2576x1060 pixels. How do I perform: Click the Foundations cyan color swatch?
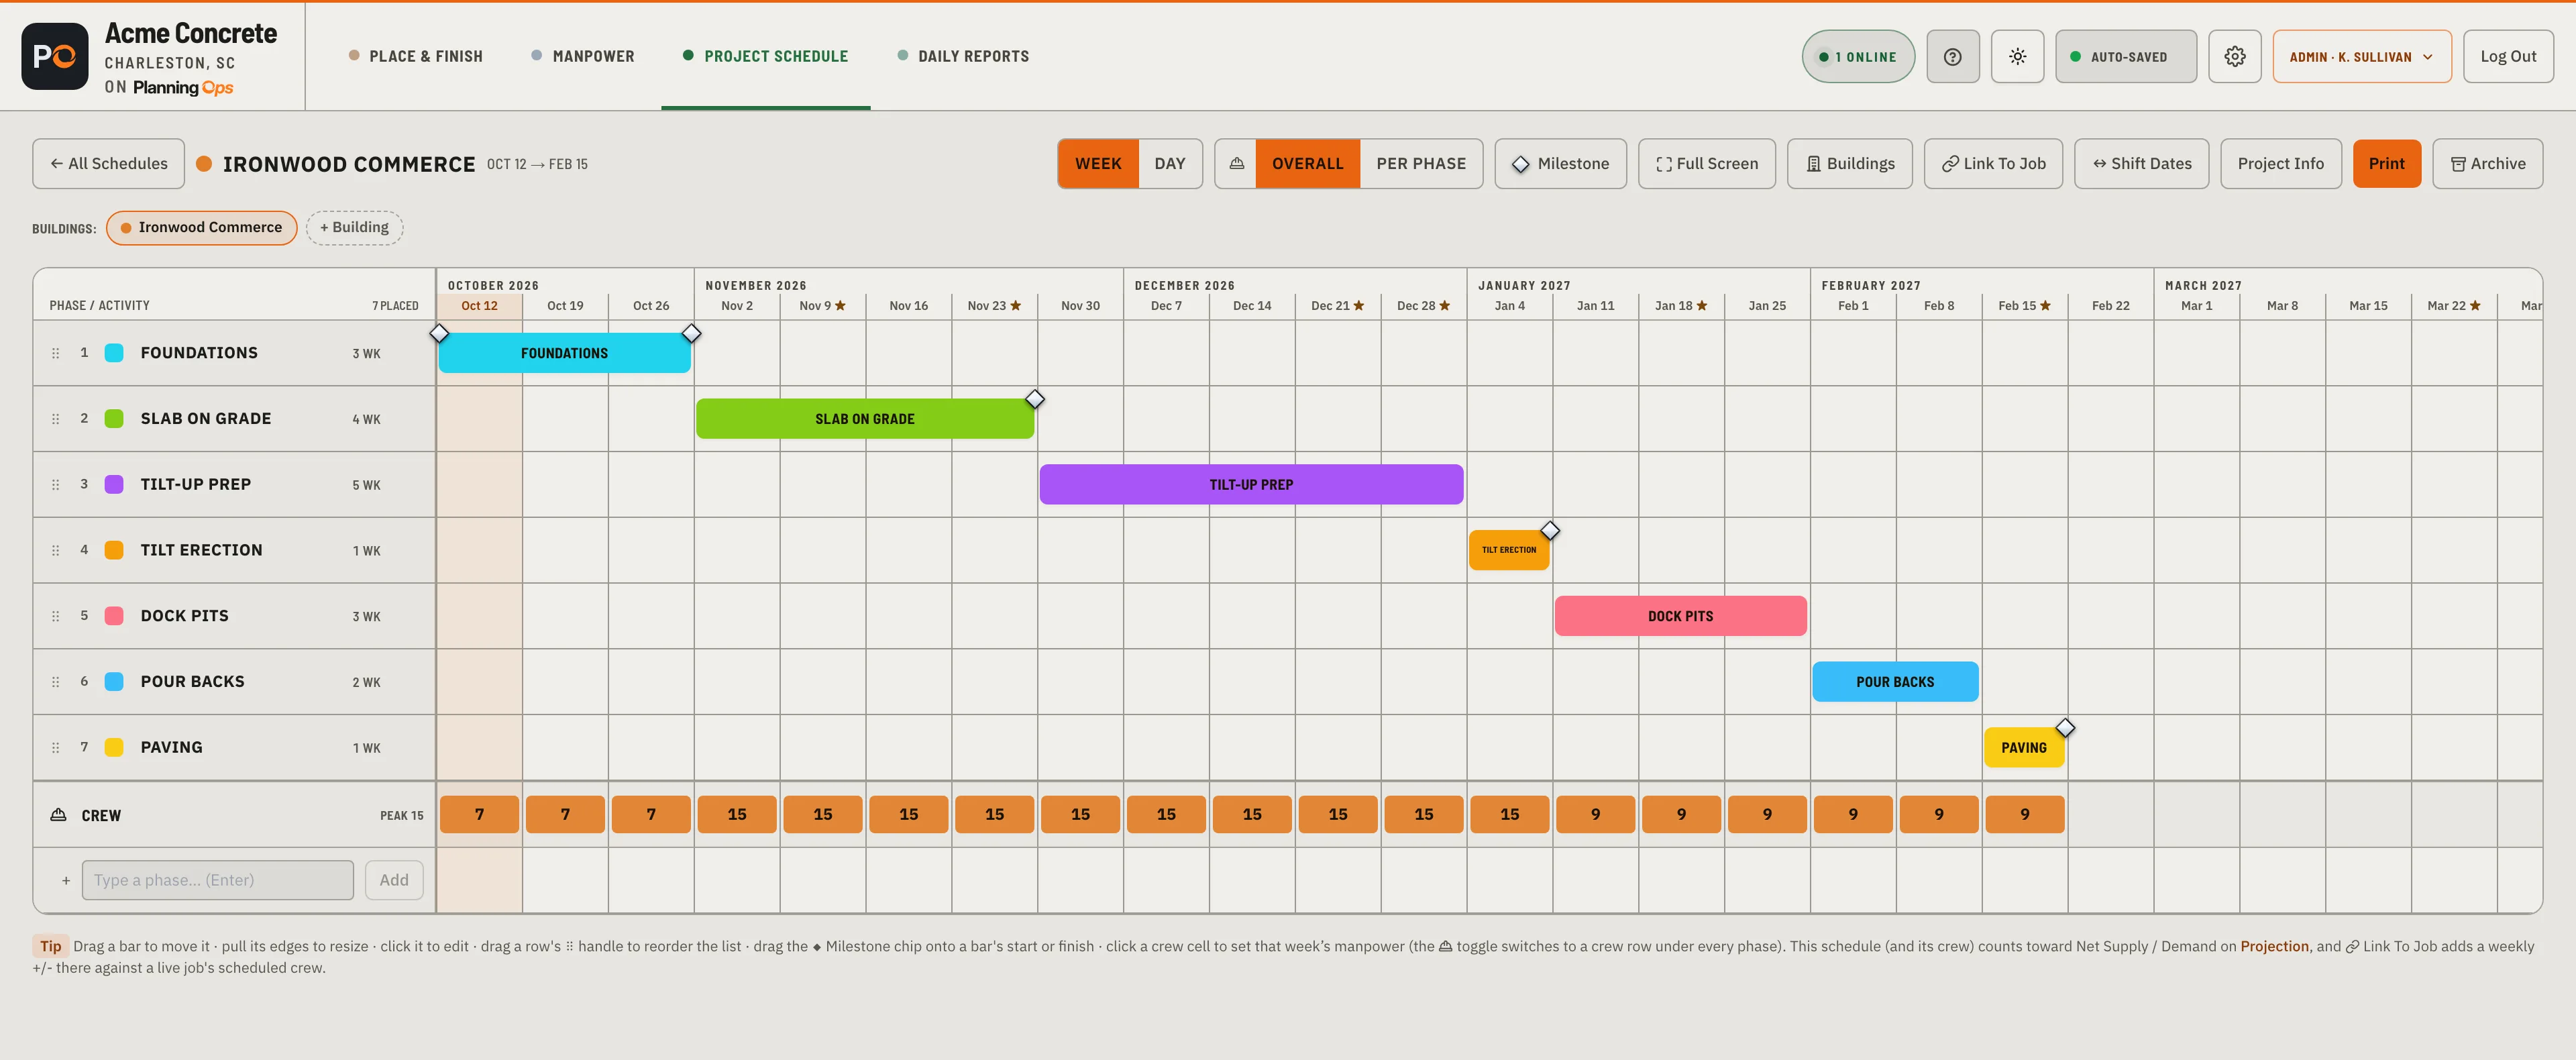[114, 353]
